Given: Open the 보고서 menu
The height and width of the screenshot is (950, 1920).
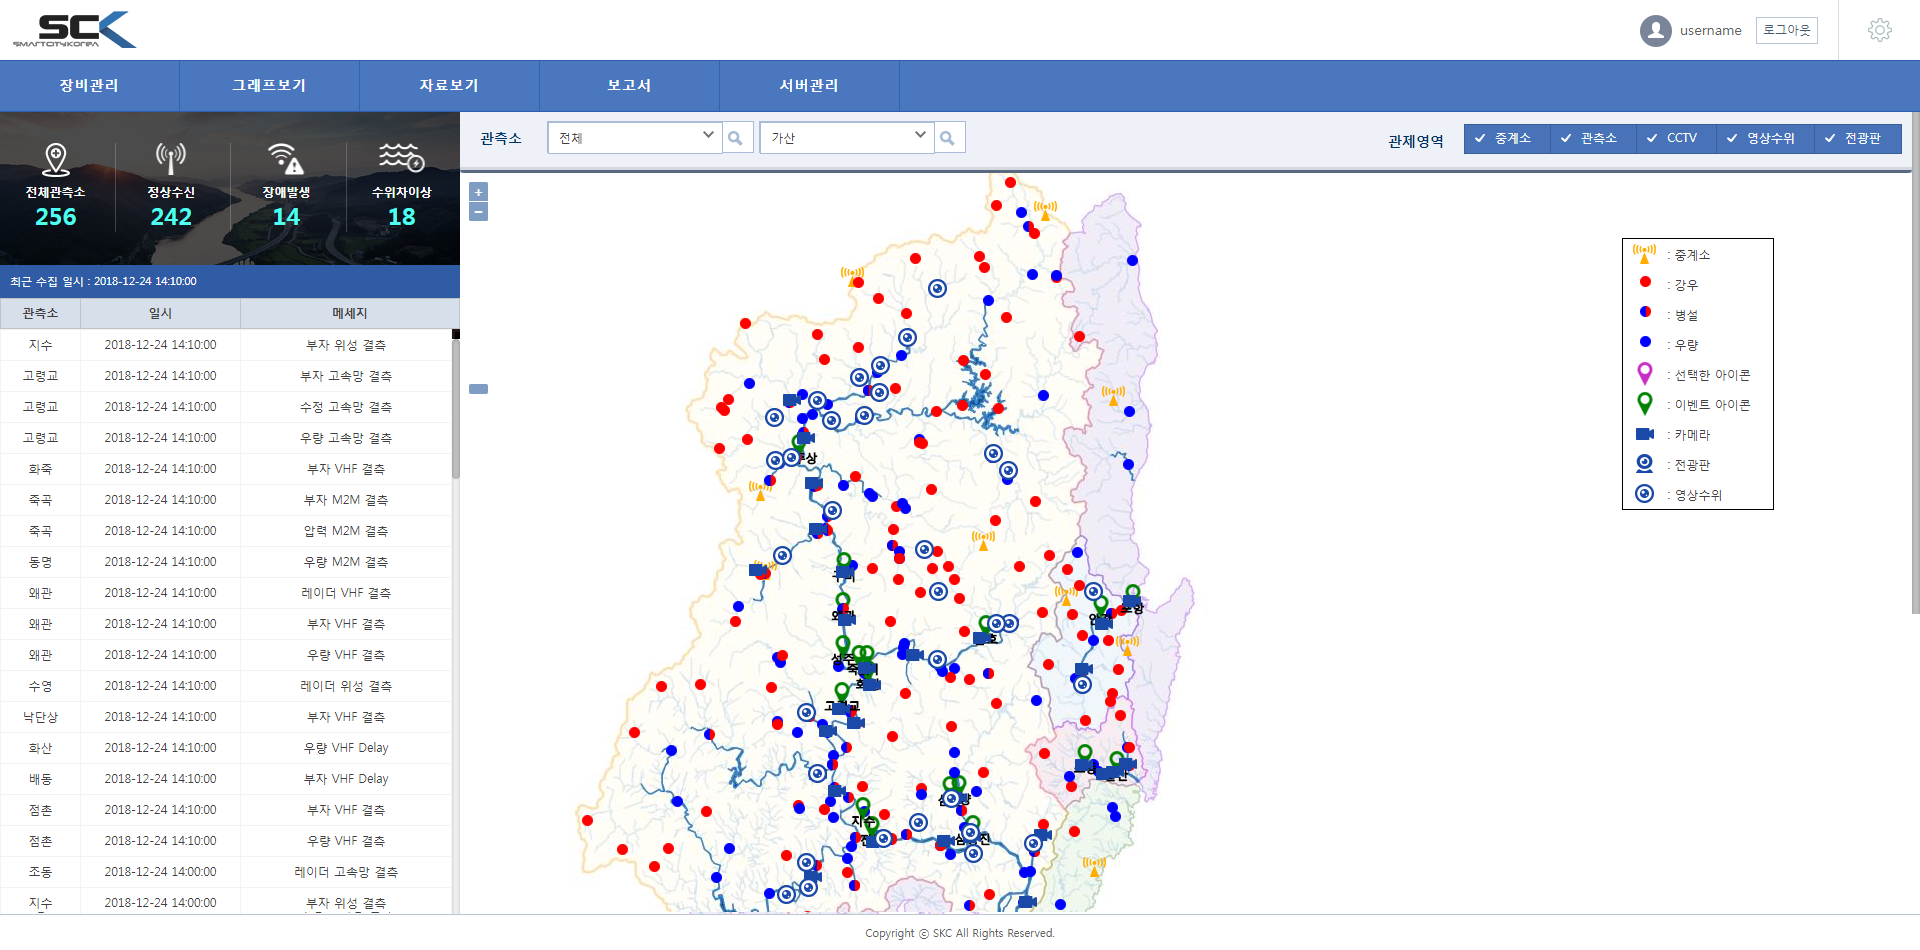Looking at the screenshot, I should click(629, 86).
